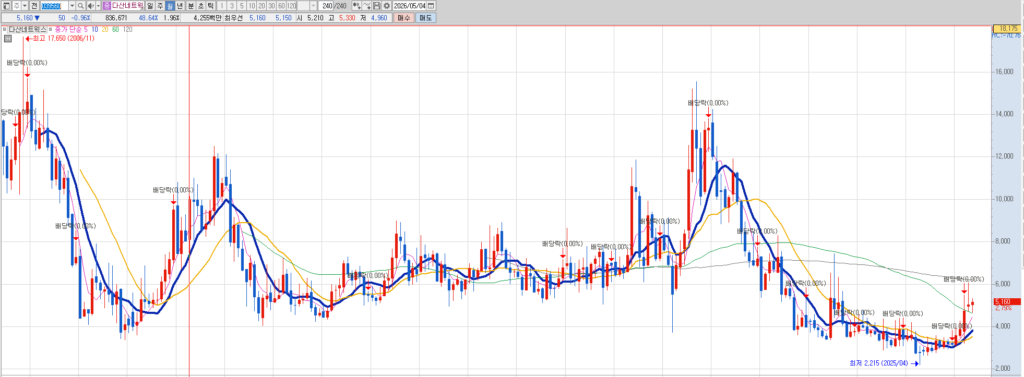Switch chart to yearly 년 period
Viewport: 1024px width, 377px height.
(180, 6)
